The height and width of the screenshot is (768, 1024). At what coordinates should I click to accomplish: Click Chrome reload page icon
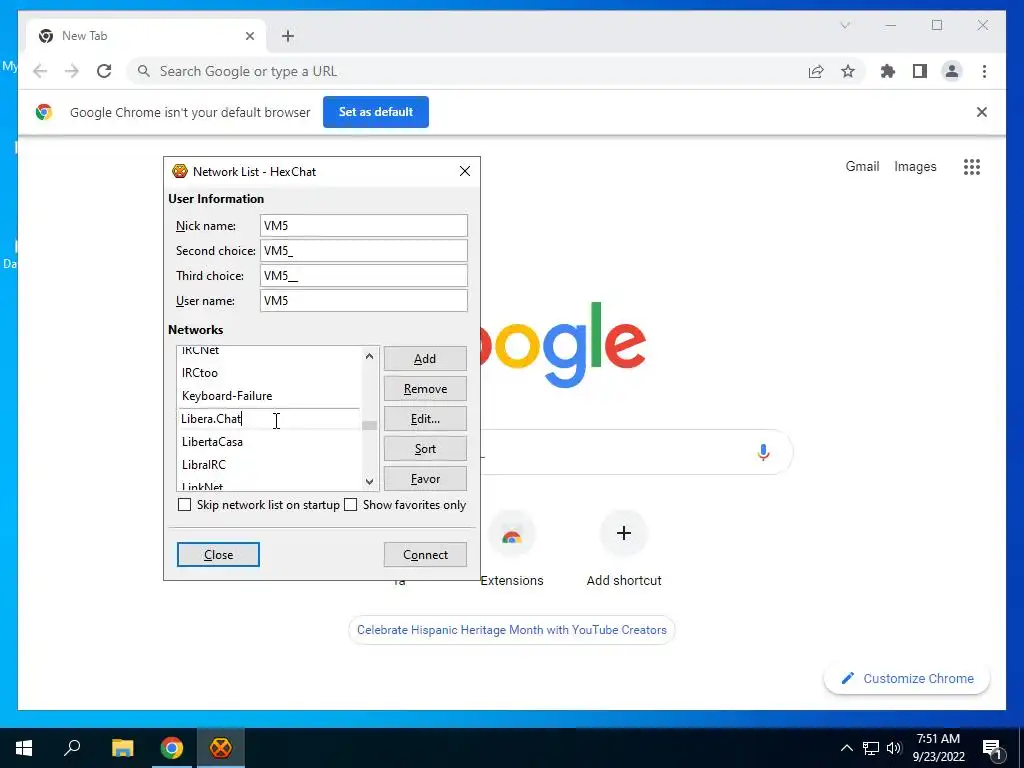pyautogui.click(x=104, y=71)
